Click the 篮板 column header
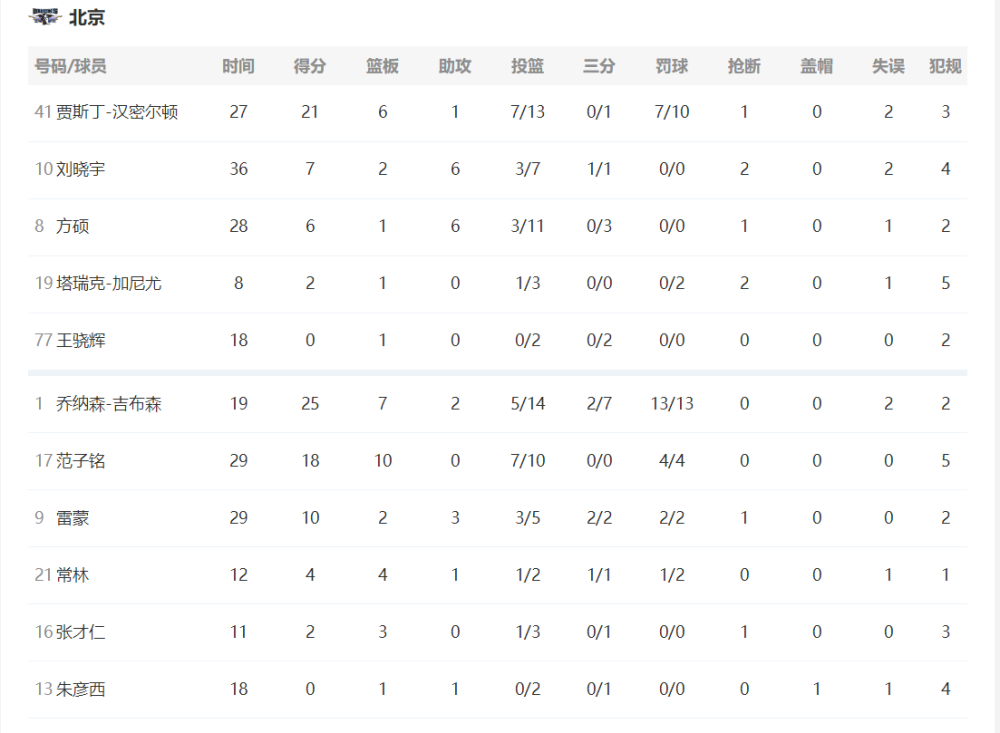The image size is (1000, 733). (x=383, y=66)
